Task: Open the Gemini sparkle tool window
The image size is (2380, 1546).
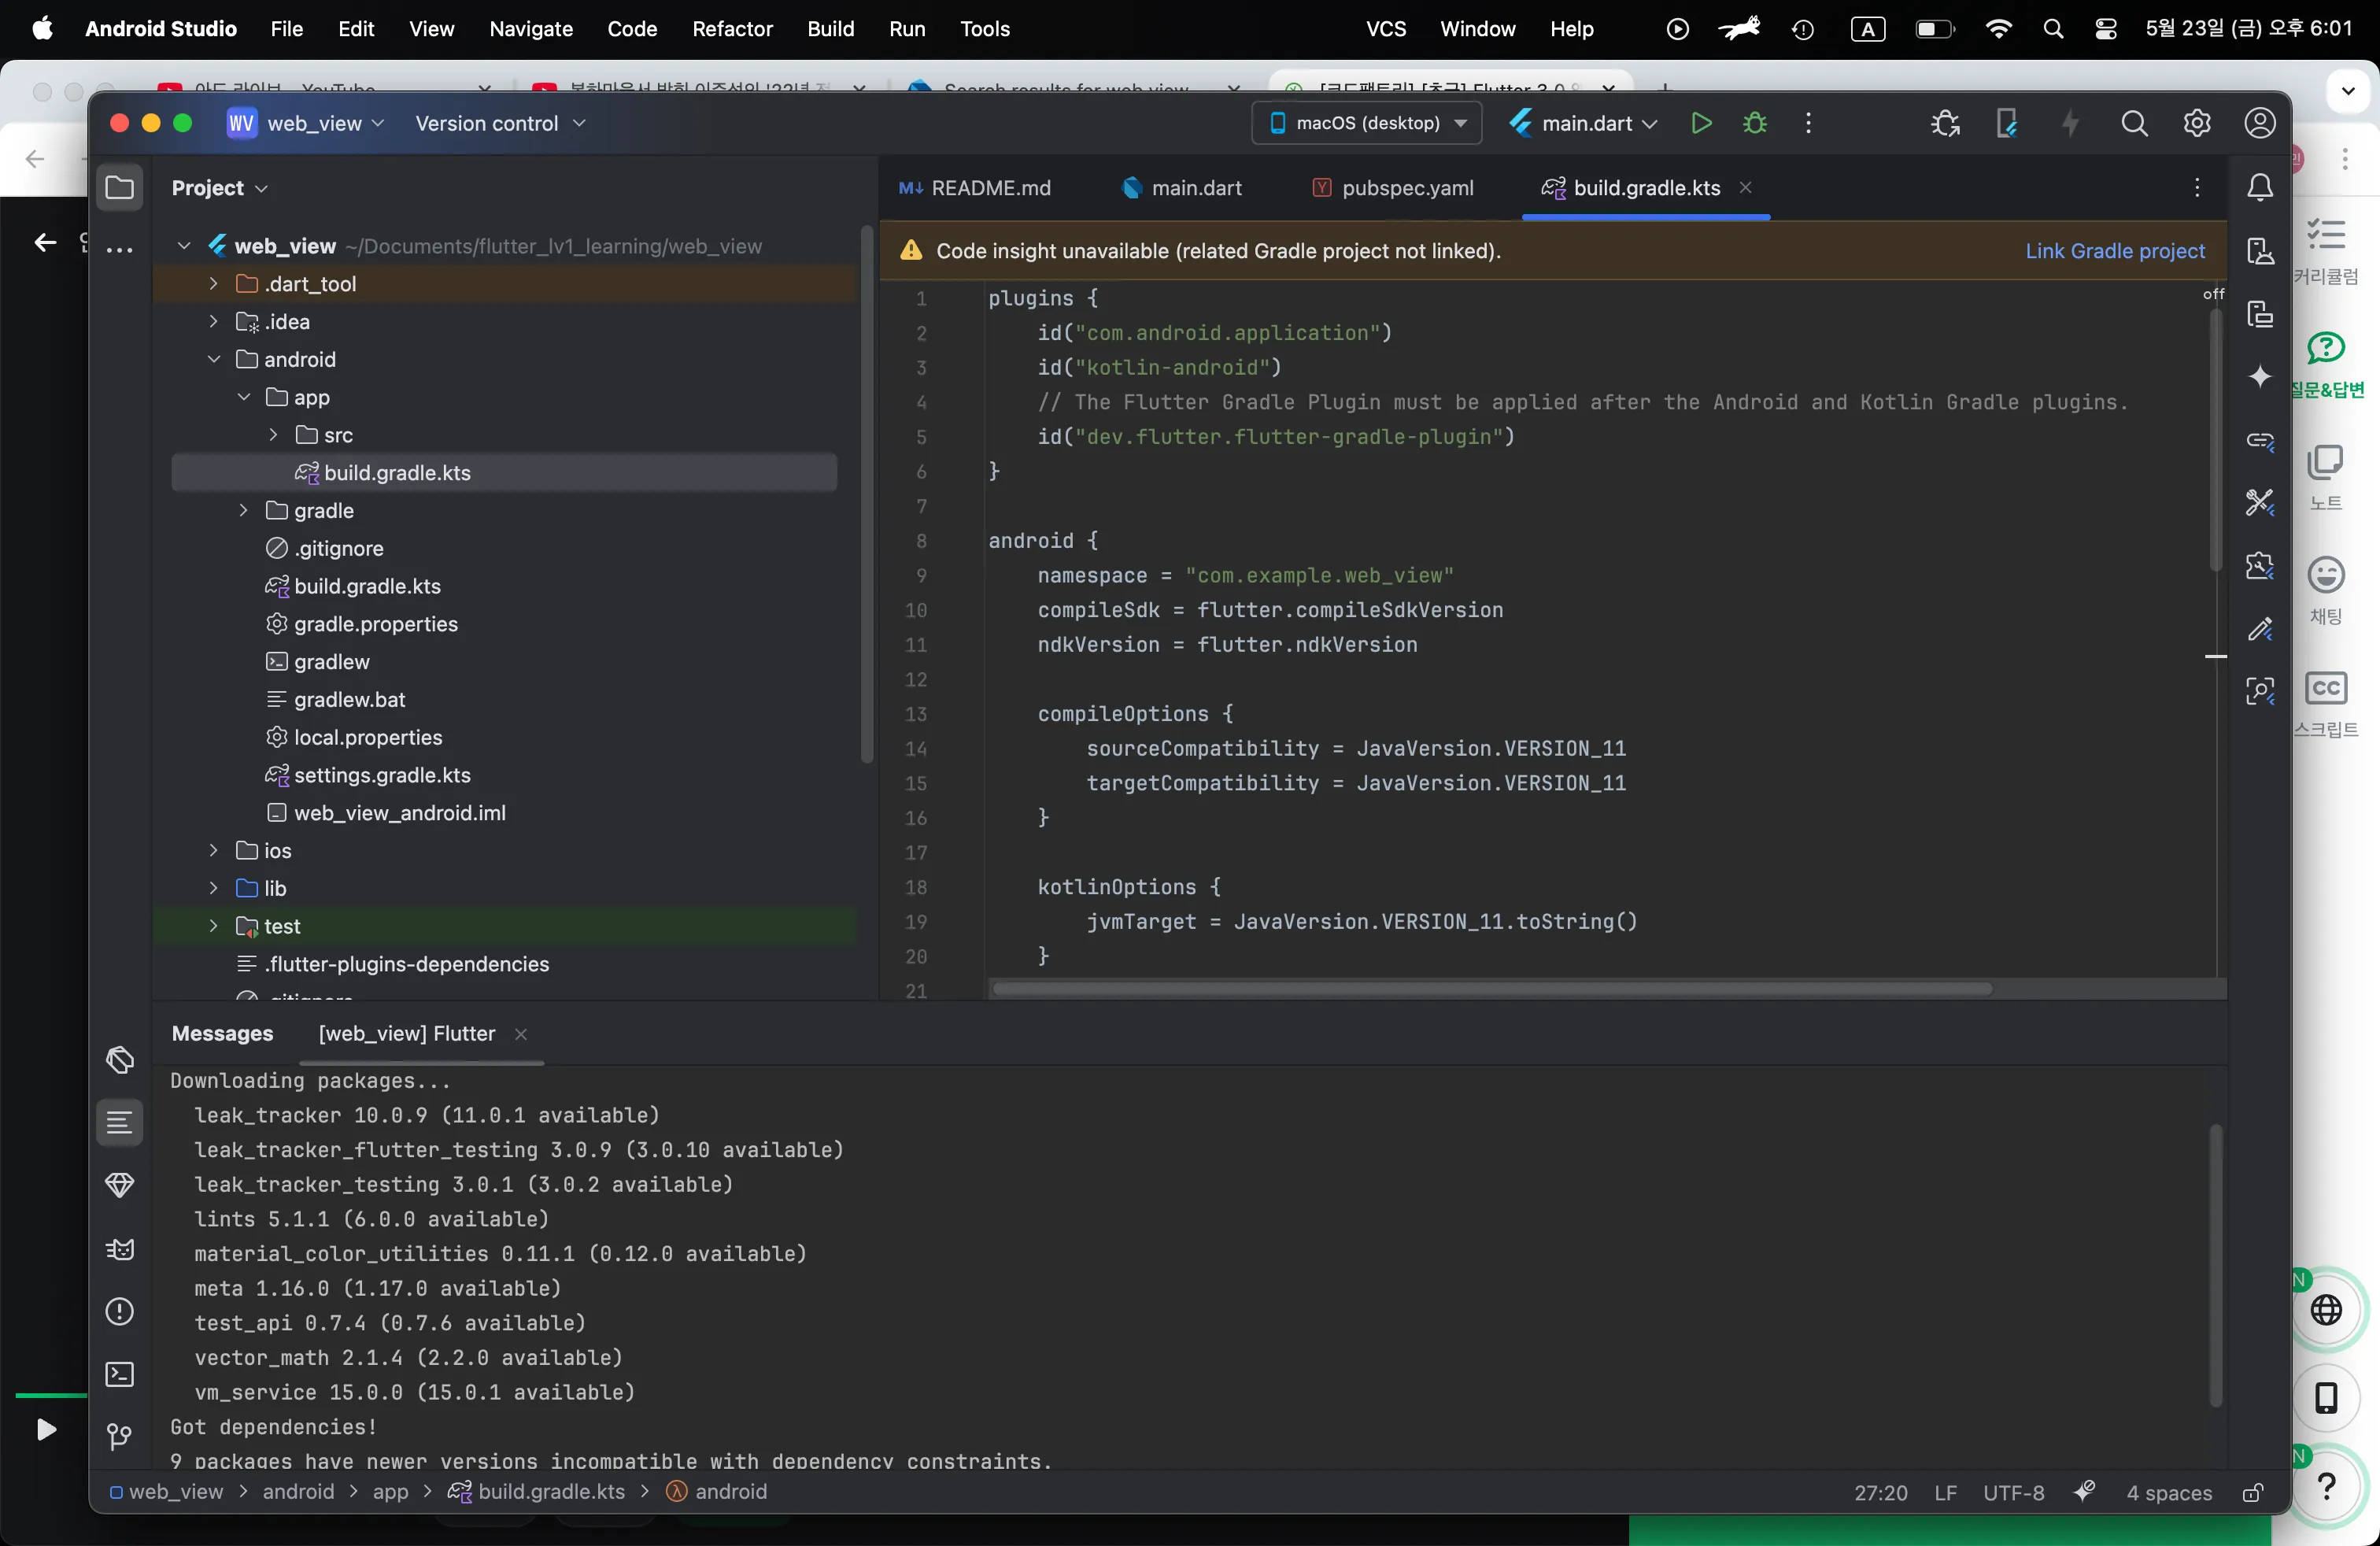Action: [x=2260, y=377]
